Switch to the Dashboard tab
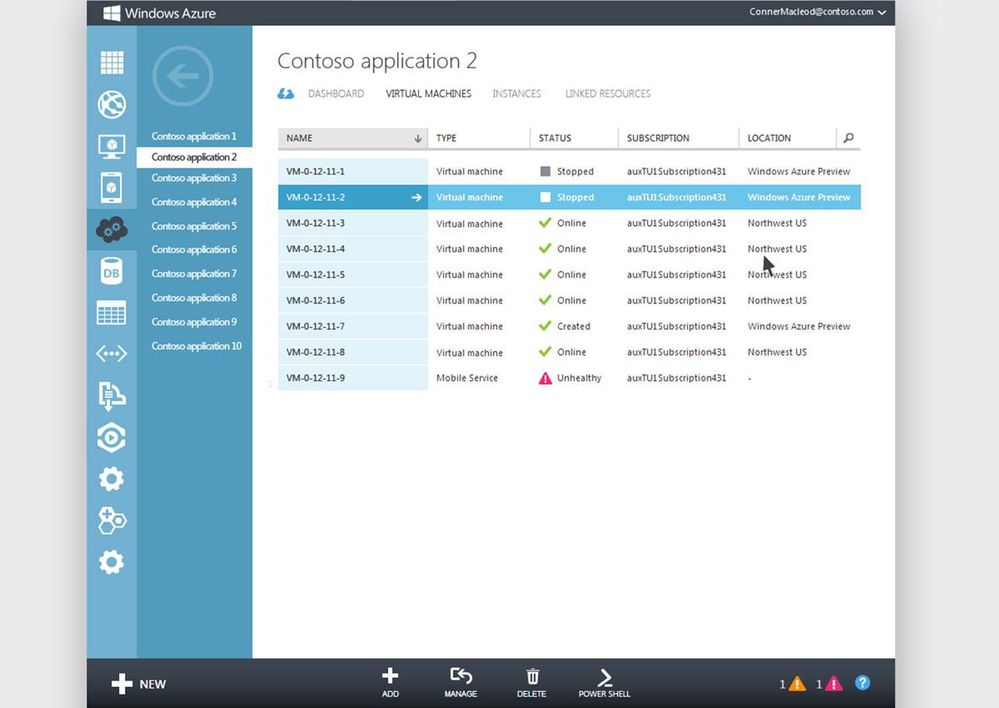This screenshot has height=708, width=999. [336, 94]
